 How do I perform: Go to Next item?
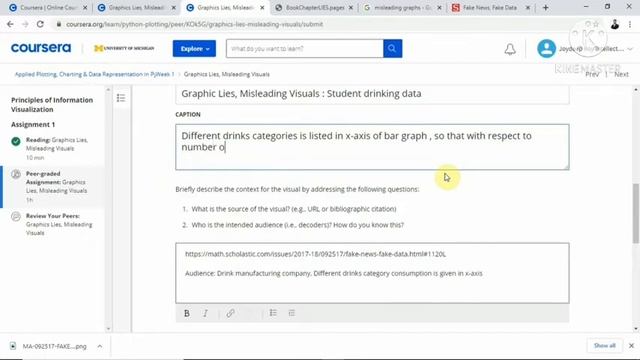coord(621,74)
